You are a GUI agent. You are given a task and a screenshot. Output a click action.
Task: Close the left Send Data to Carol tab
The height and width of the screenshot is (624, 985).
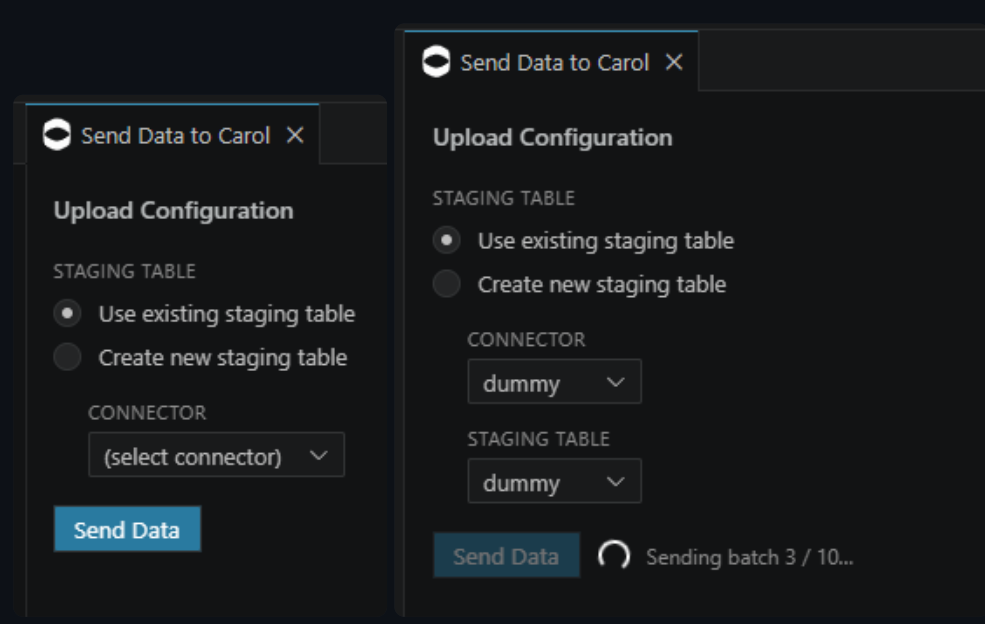tap(295, 135)
